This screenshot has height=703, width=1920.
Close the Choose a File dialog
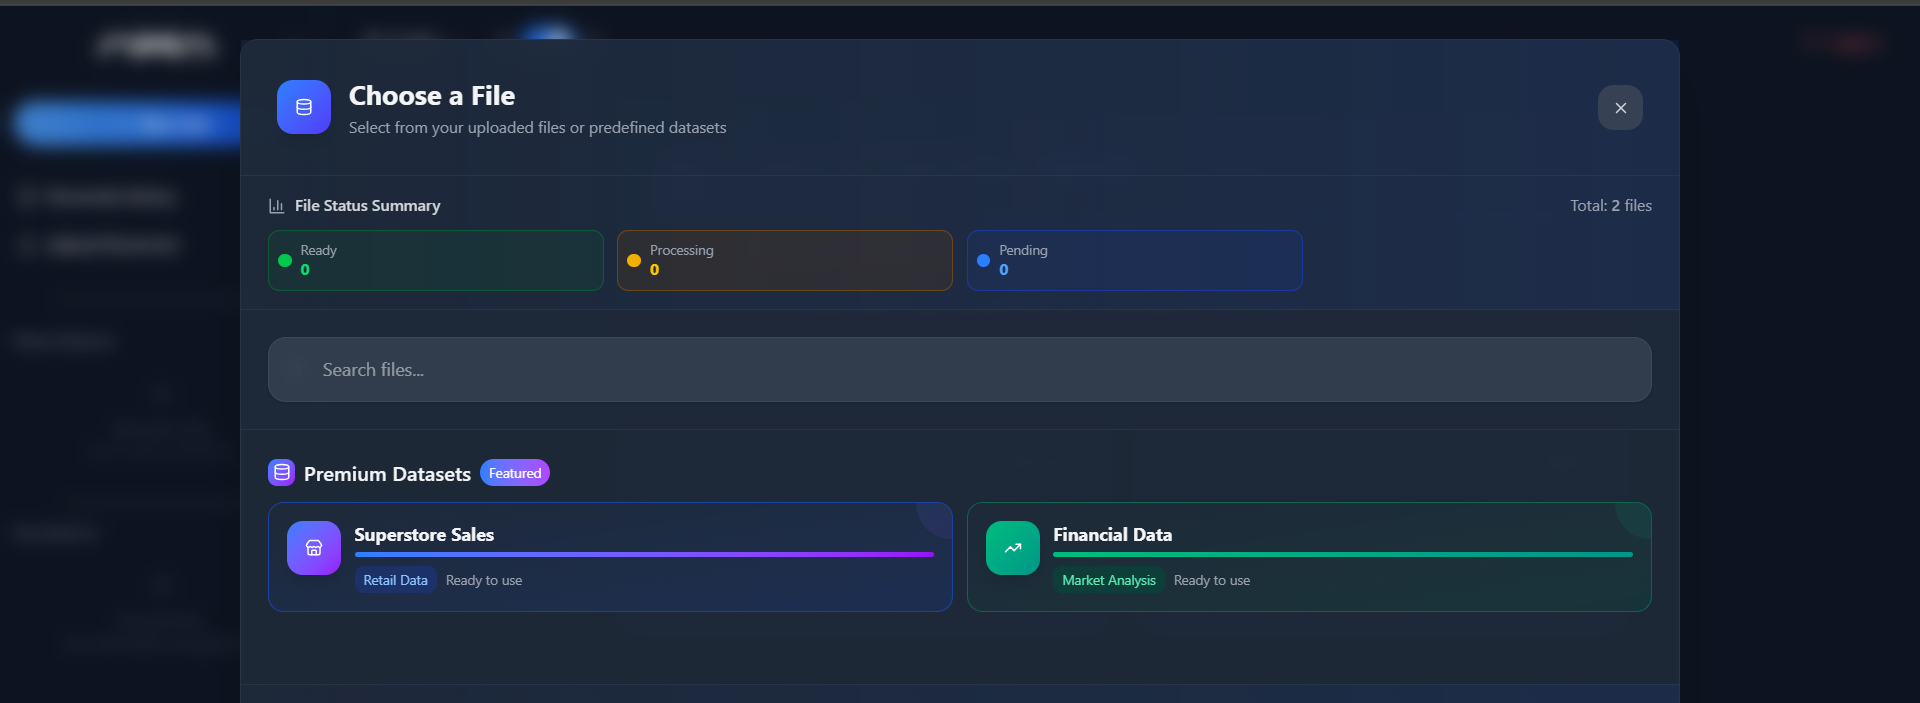[x=1620, y=108]
